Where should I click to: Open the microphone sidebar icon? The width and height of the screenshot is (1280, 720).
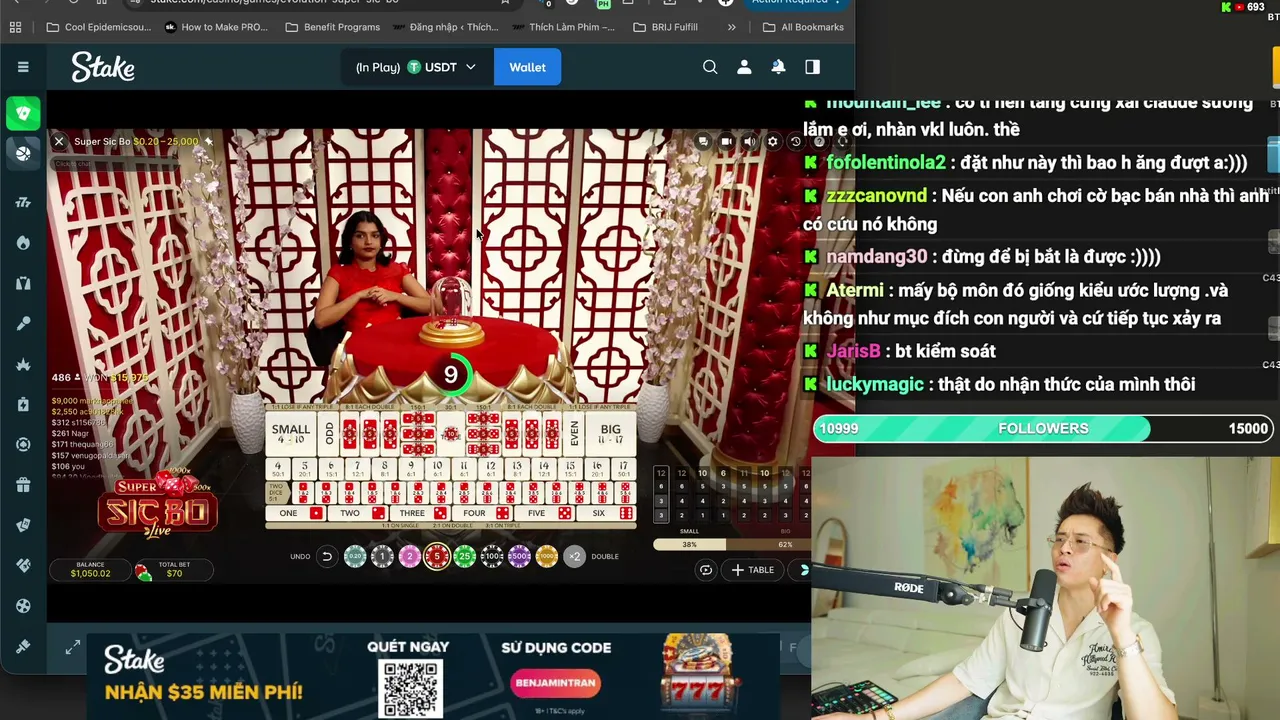coord(23,324)
